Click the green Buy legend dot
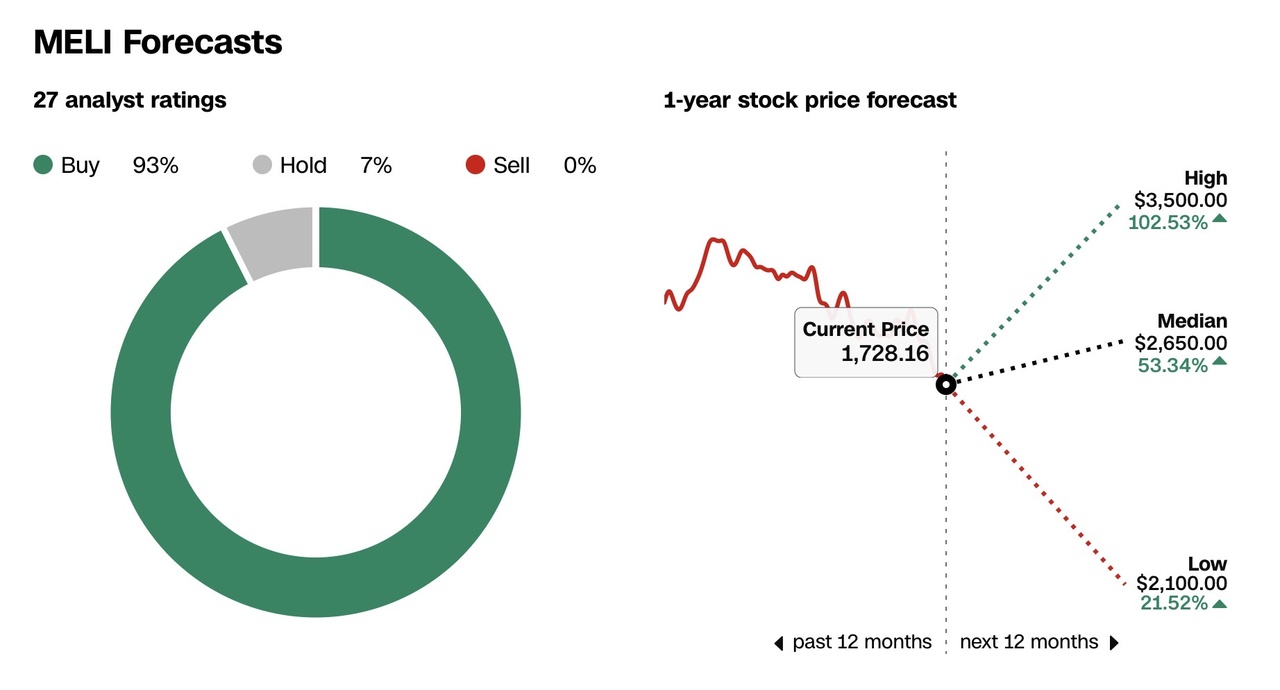Viewport: 1280px width, 690px height. [43, 165]
